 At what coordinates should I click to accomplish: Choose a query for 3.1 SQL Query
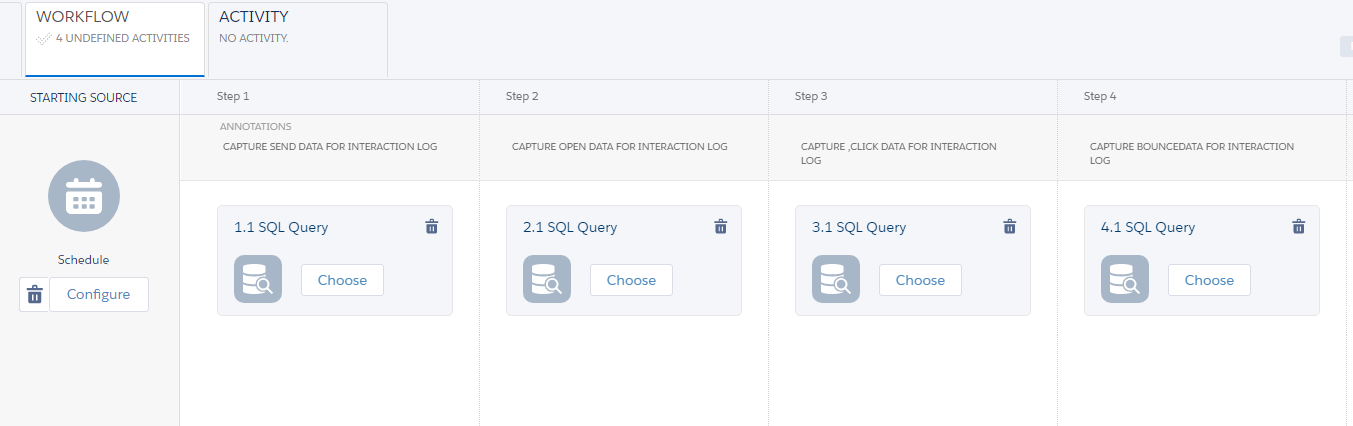click(x=920, y=280)
